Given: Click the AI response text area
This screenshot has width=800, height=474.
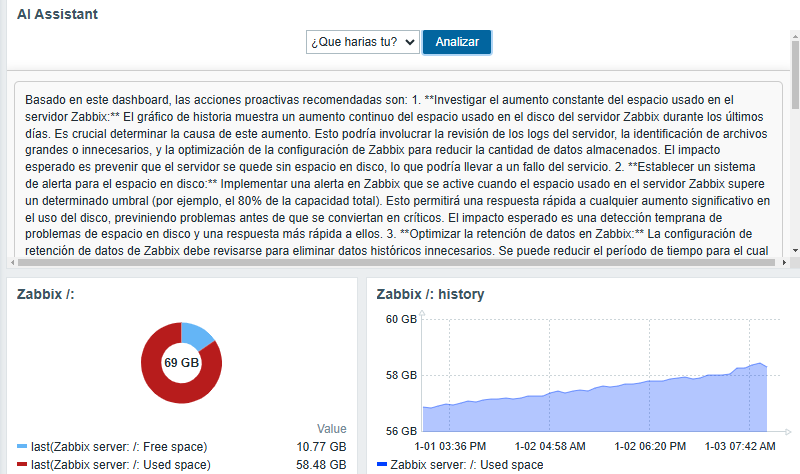Looking at the screenshot, I should click(x=398, y=171).
